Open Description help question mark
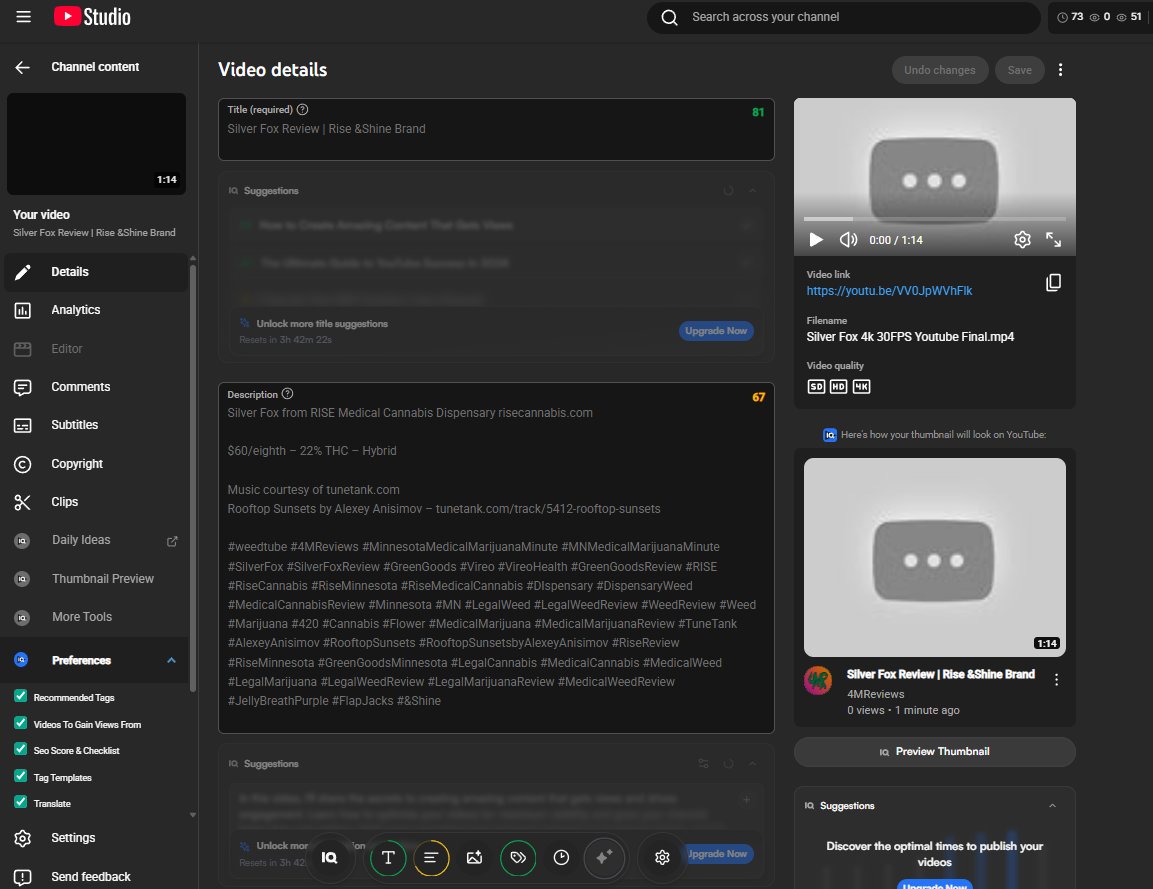 coord(288,394)
